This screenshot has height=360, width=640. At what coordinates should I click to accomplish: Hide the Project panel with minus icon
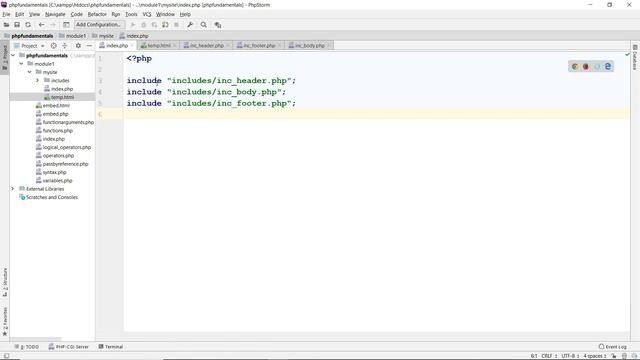(x=89, y=46)
